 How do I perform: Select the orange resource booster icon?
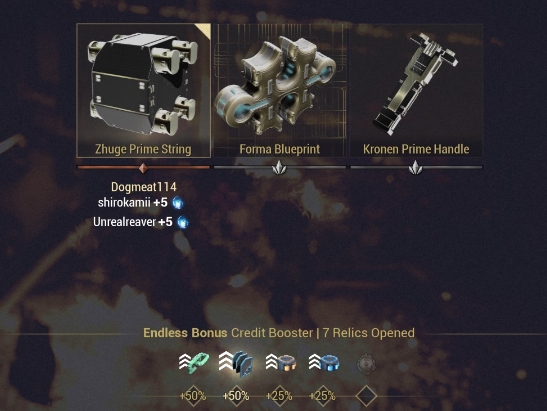280,362
